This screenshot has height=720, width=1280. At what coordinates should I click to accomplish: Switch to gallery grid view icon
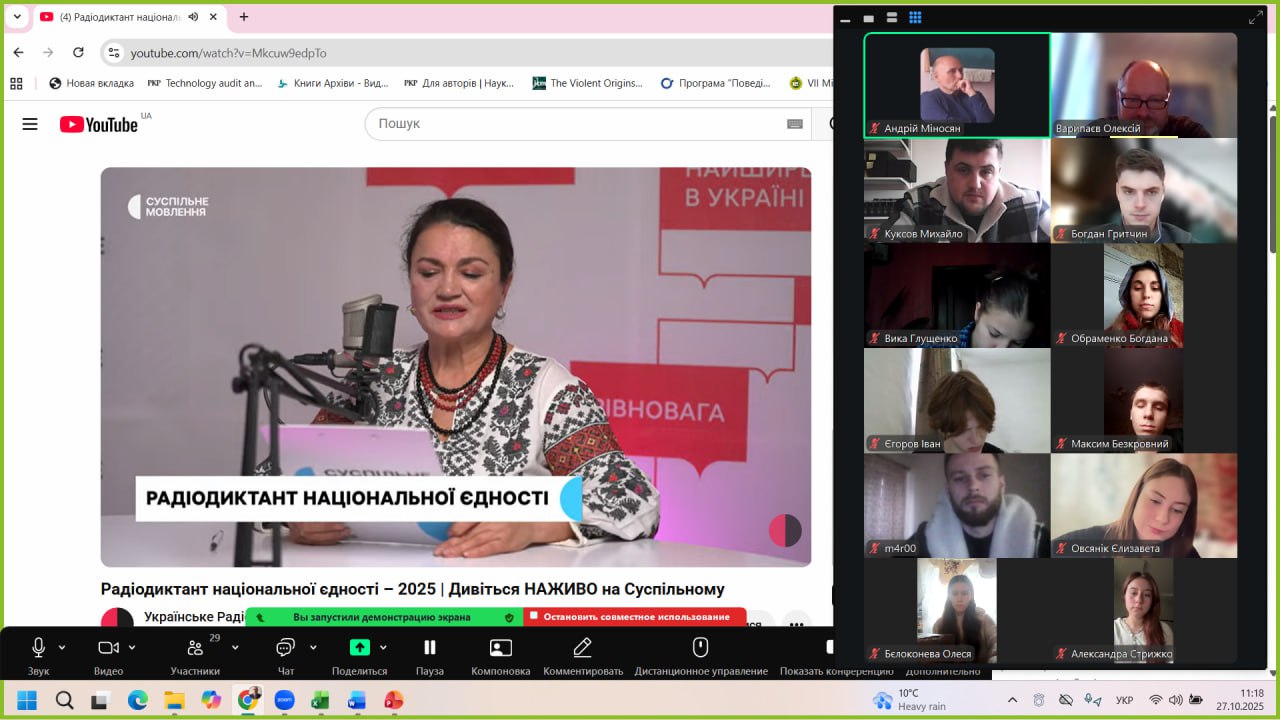coord(915,18)
